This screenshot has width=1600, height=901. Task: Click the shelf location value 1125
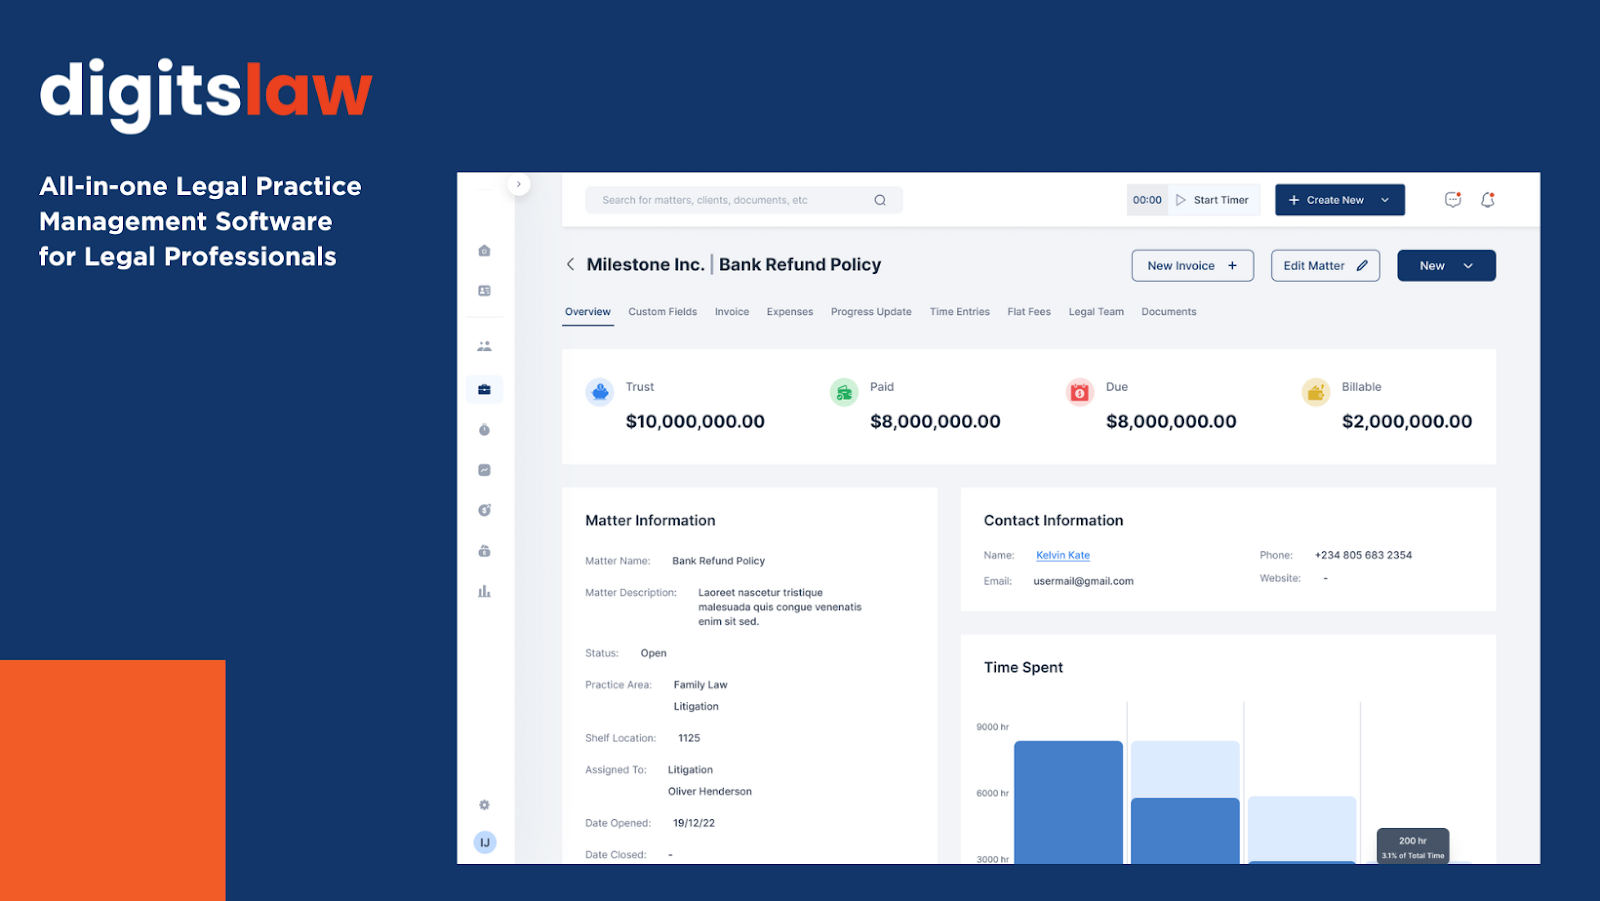pos(689,738)
